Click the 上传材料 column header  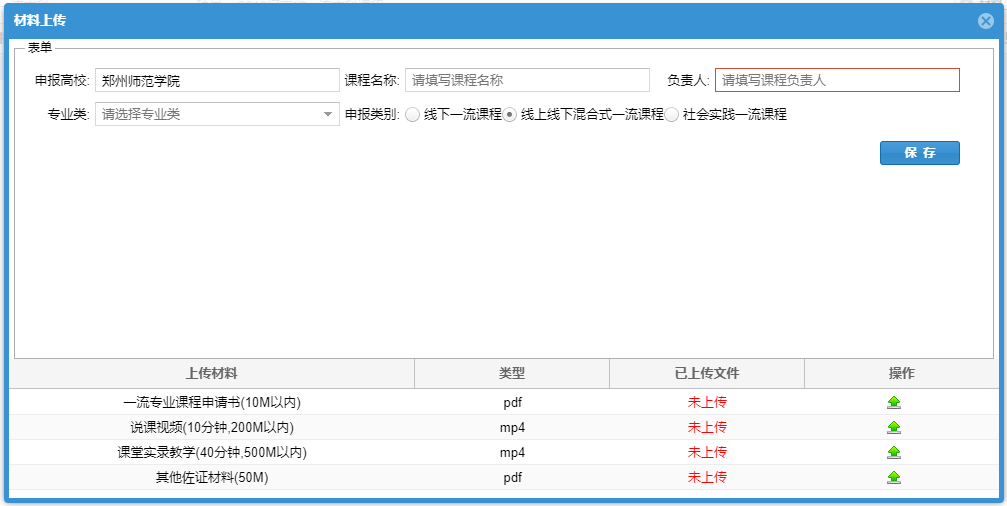[212, 374]
